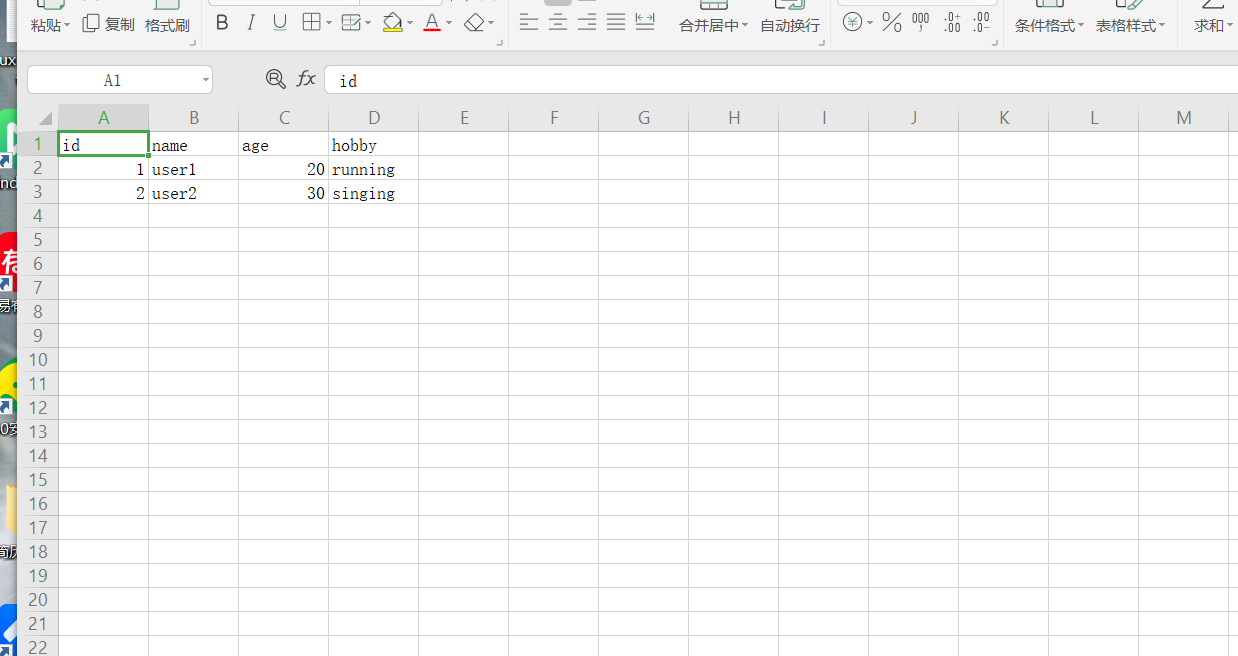Image resolution: width=1238 pixels, height=656 pixels.
Task: Expand the borders dropdown arrow
Action: [x=329, y=23]
